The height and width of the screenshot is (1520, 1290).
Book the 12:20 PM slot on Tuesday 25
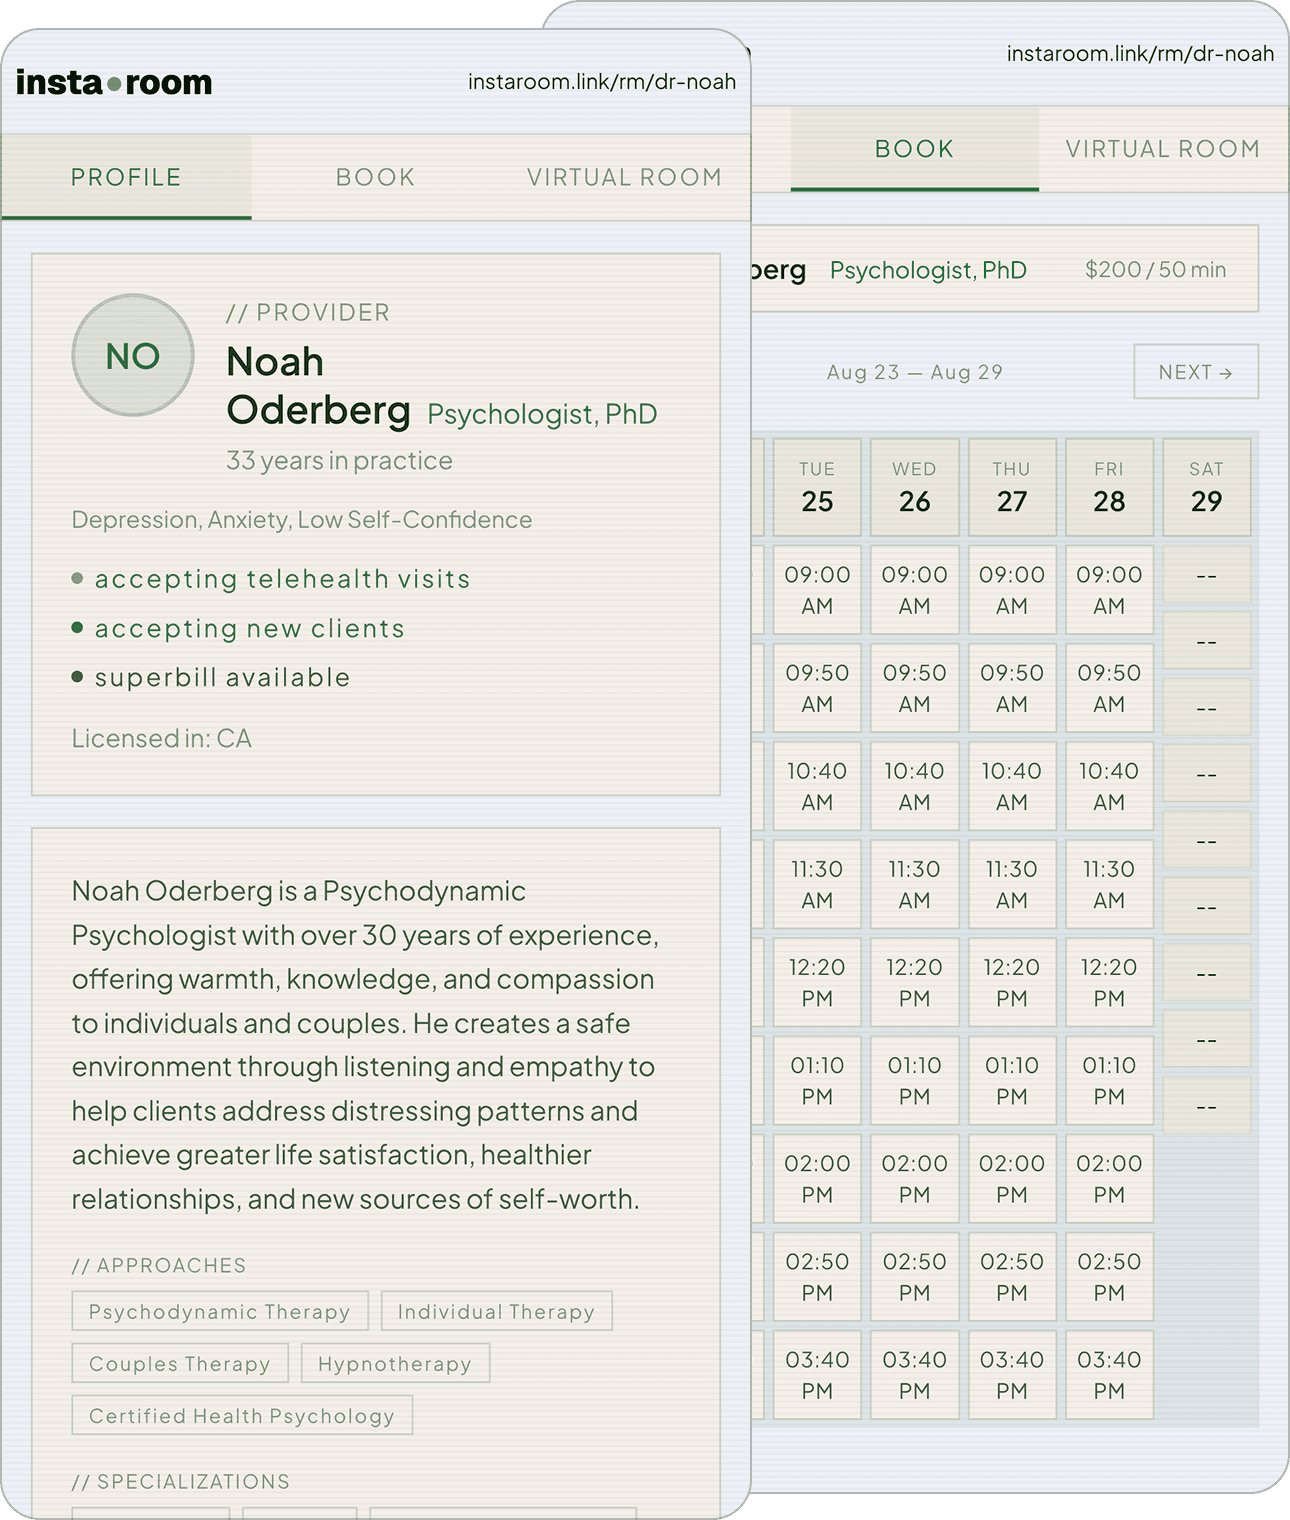tap(817, 982)
